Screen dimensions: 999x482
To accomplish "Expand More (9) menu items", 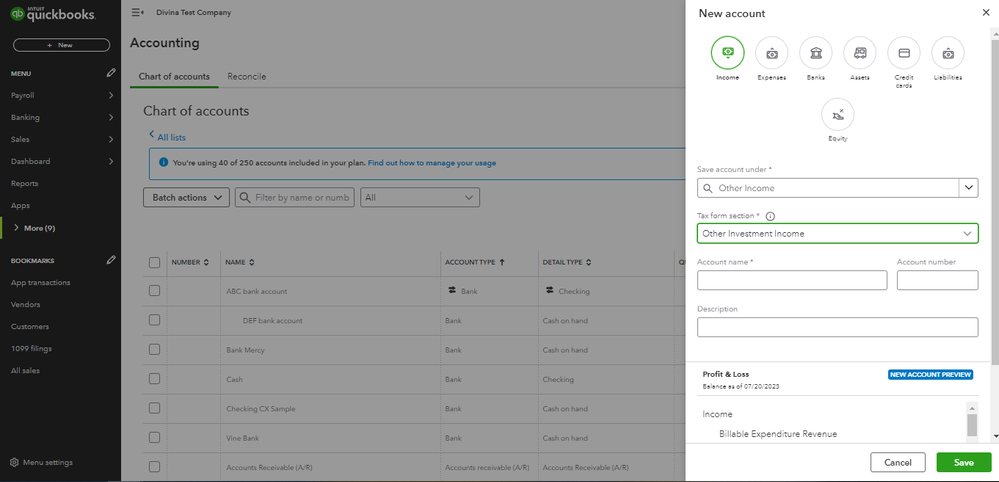I will pos(34,228).
